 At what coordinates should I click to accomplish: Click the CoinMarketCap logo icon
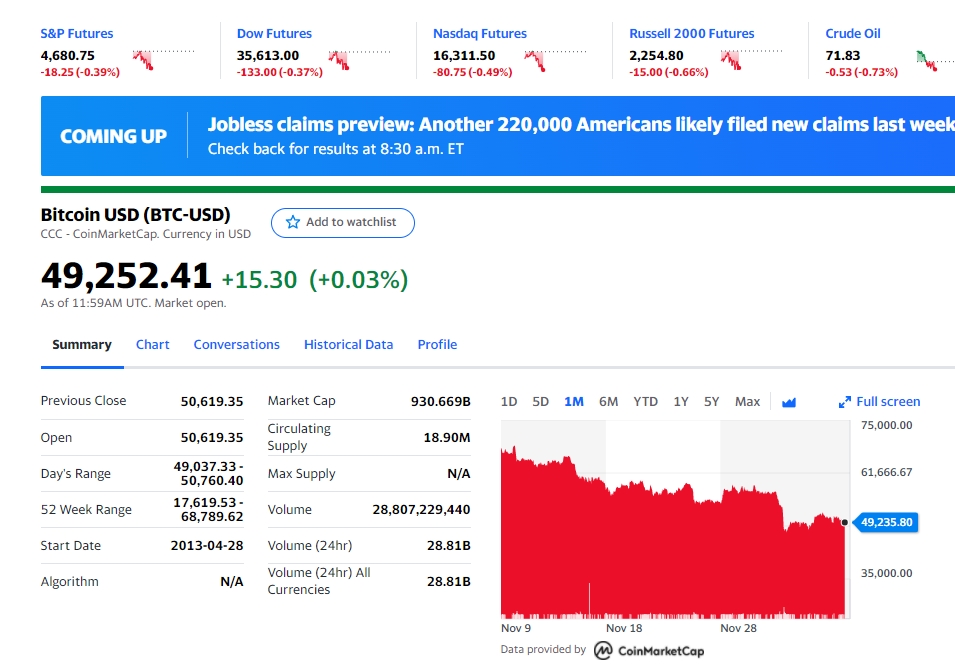tap(603, 650)
